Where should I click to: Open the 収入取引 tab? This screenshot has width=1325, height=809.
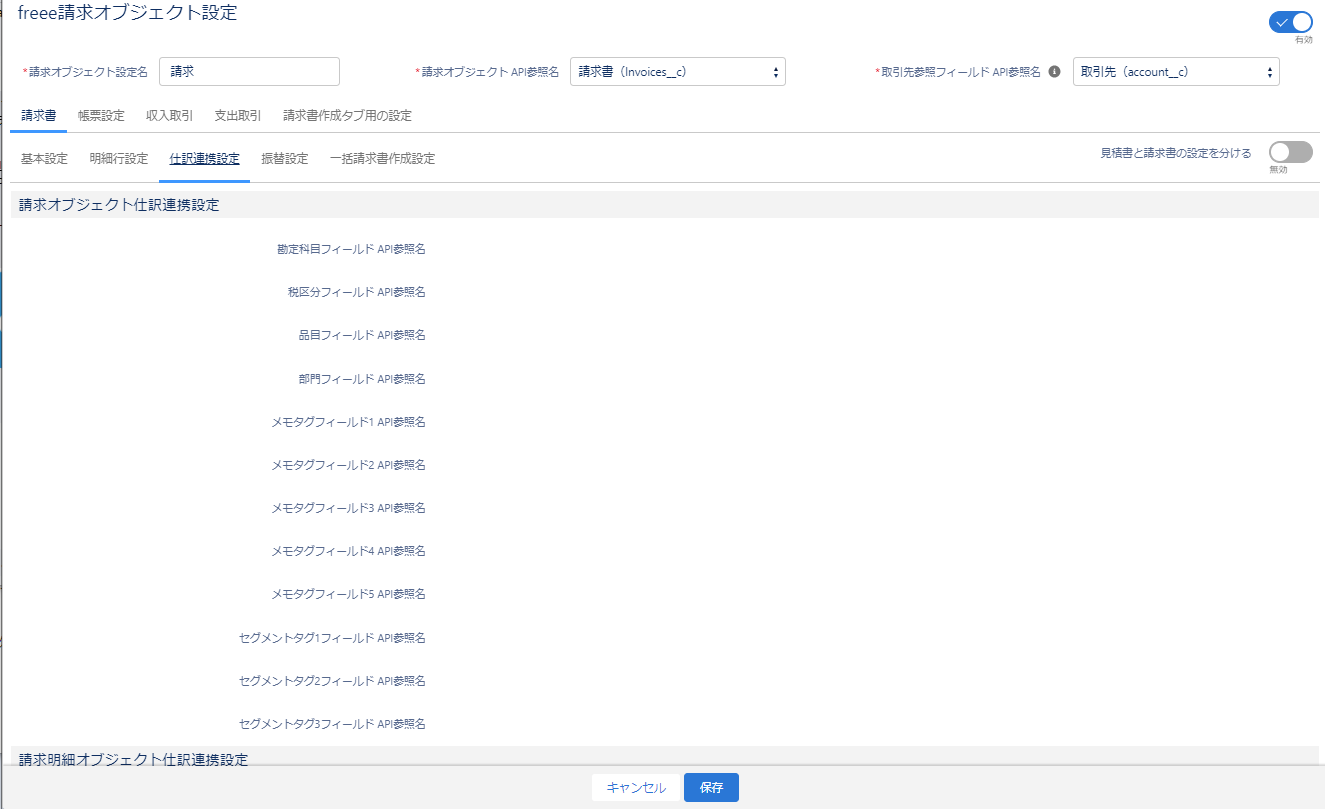click(x=169, y=116)
